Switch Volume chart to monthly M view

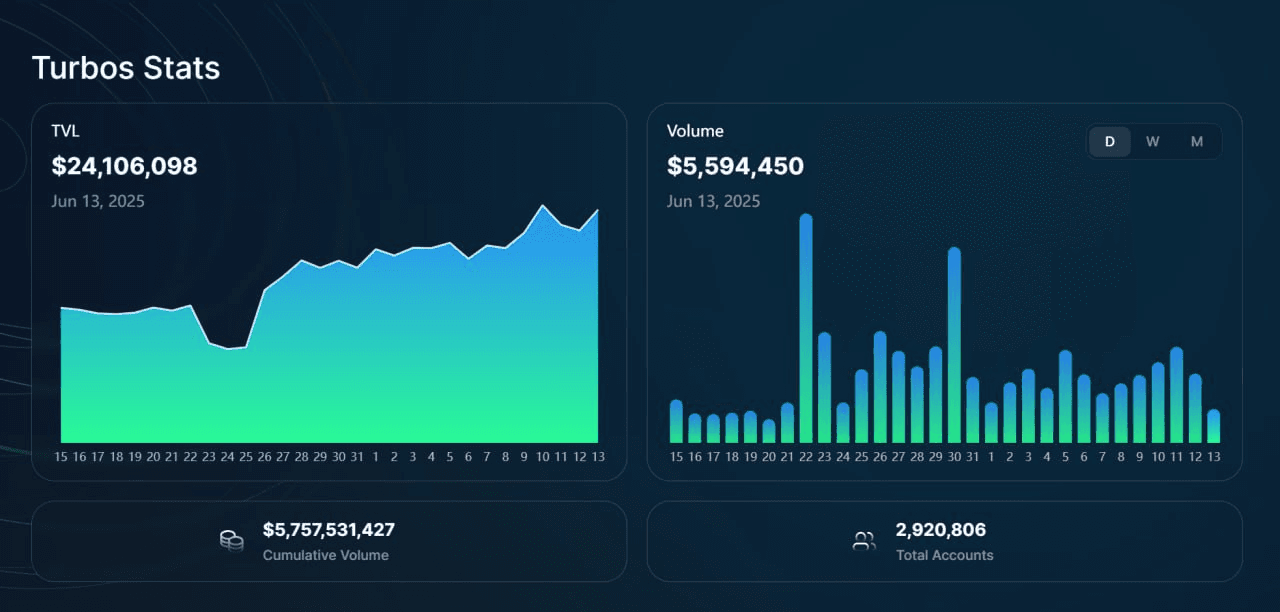point(1197,142)
